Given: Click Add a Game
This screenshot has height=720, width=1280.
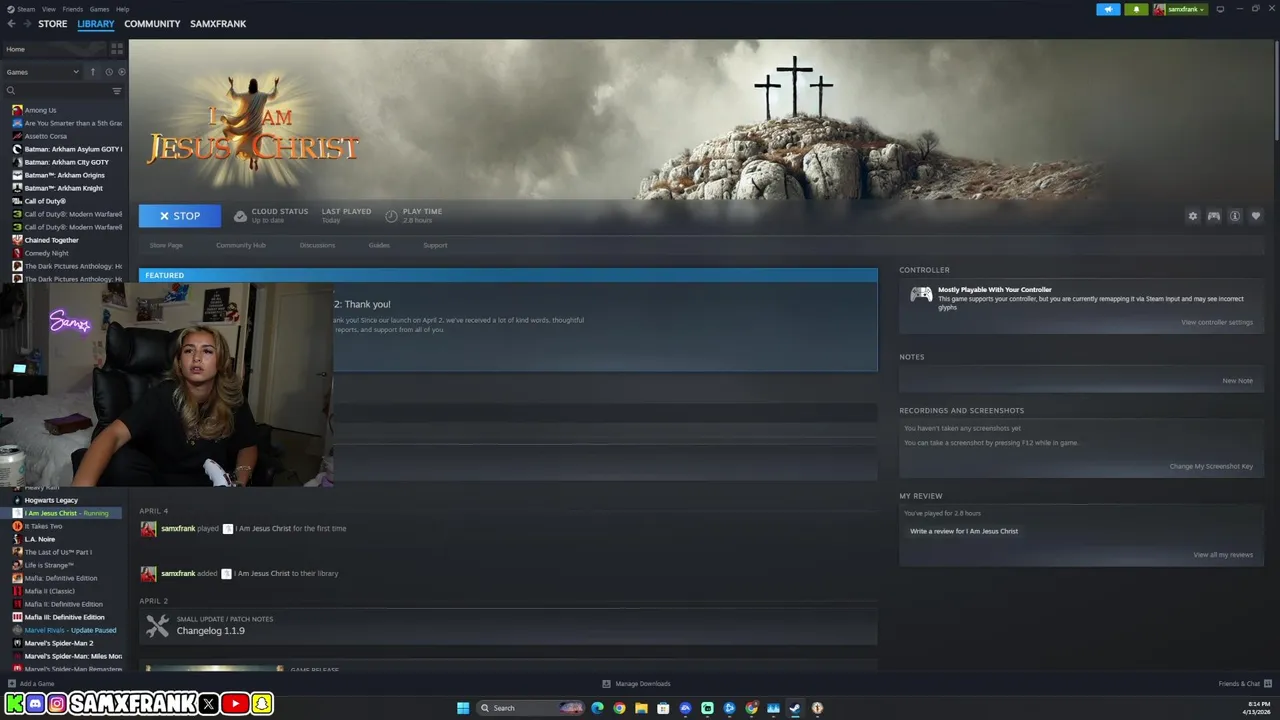Looking at the screenshot, I should click(x=31, y=684).
